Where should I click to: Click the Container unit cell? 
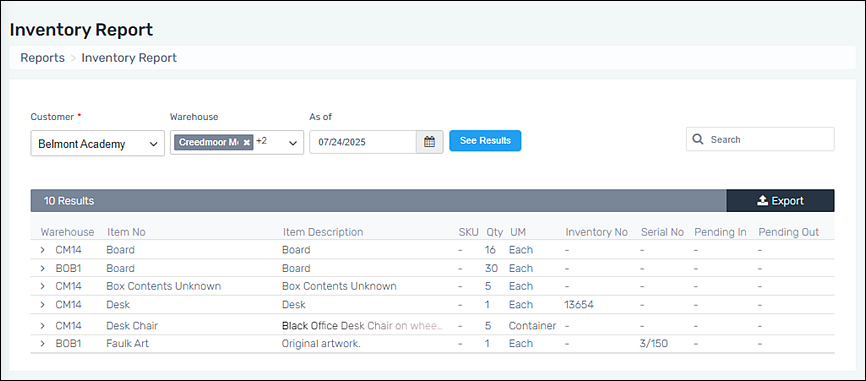(x=532, y=326)
